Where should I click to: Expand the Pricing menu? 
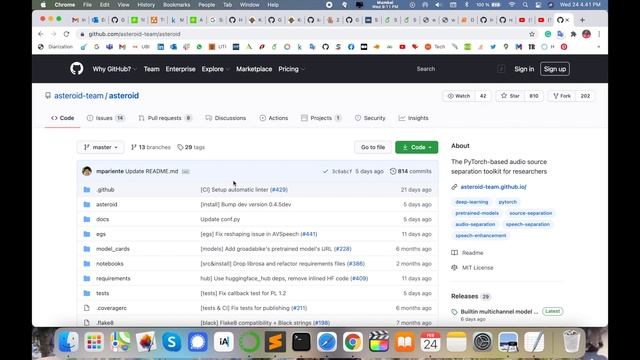click(291, 69)
